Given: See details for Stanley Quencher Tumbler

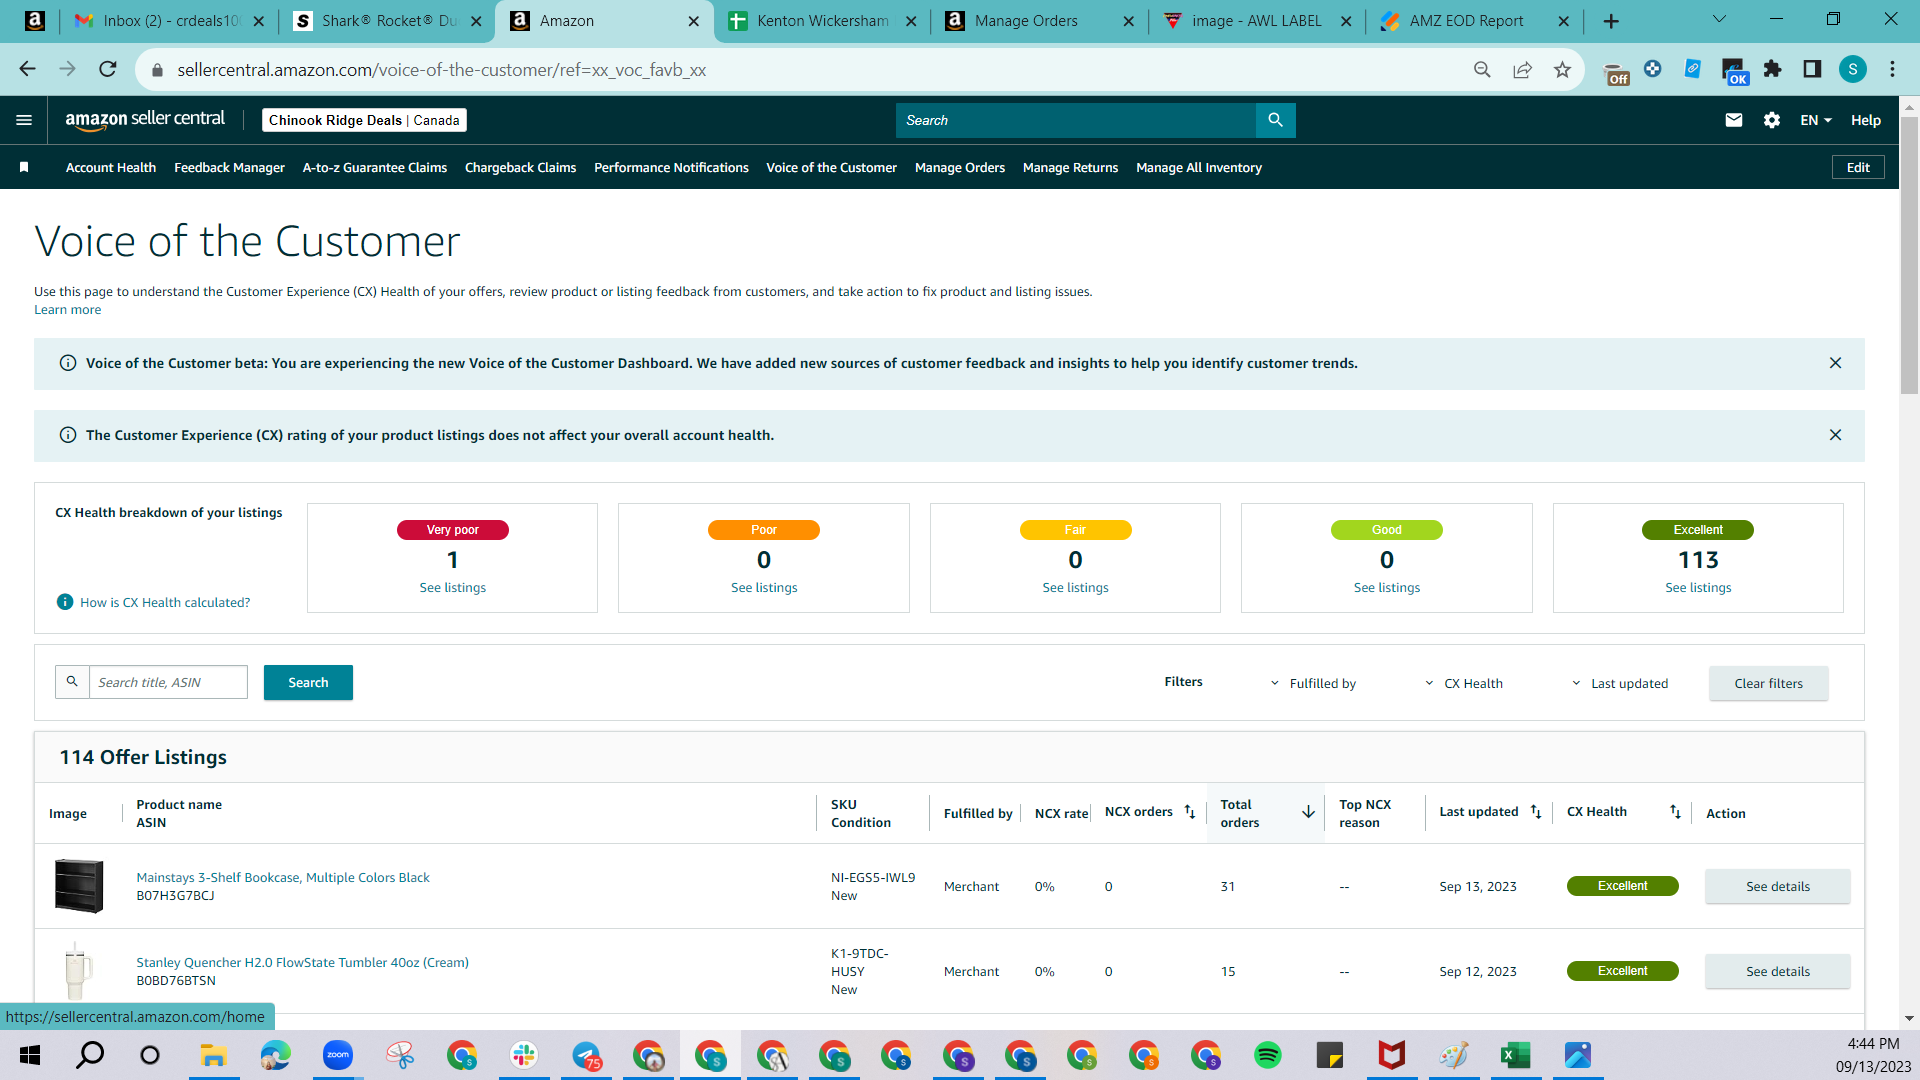Looking at the screenshot, I should pyautogui.click(x=1777, y=971).
